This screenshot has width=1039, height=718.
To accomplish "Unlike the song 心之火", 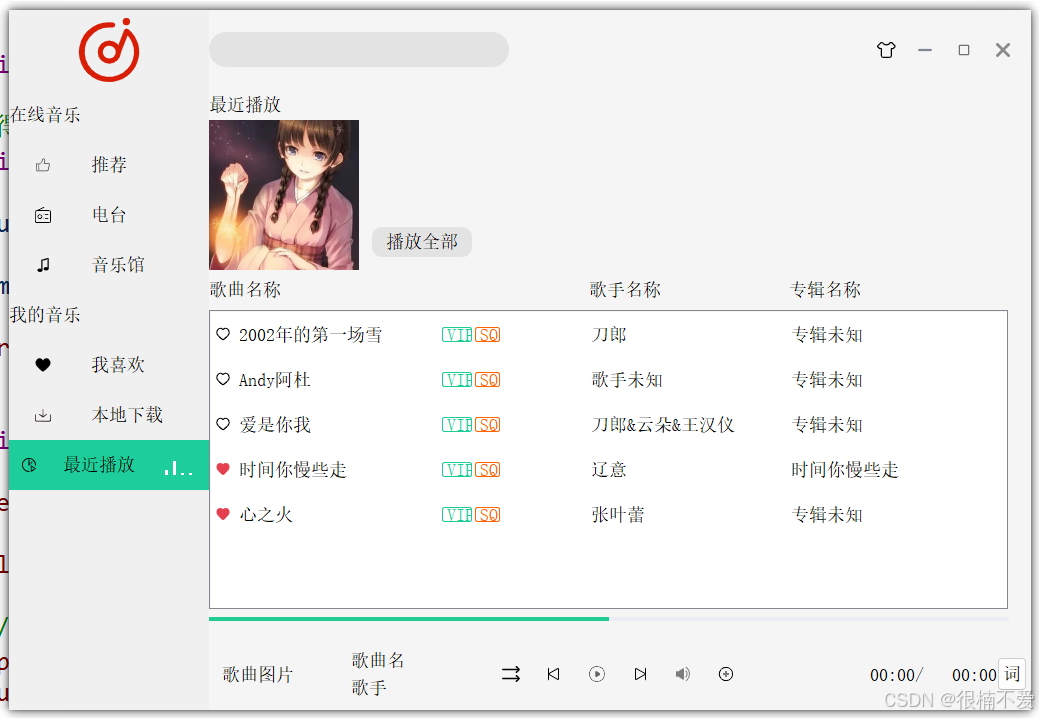I will 223,514.
